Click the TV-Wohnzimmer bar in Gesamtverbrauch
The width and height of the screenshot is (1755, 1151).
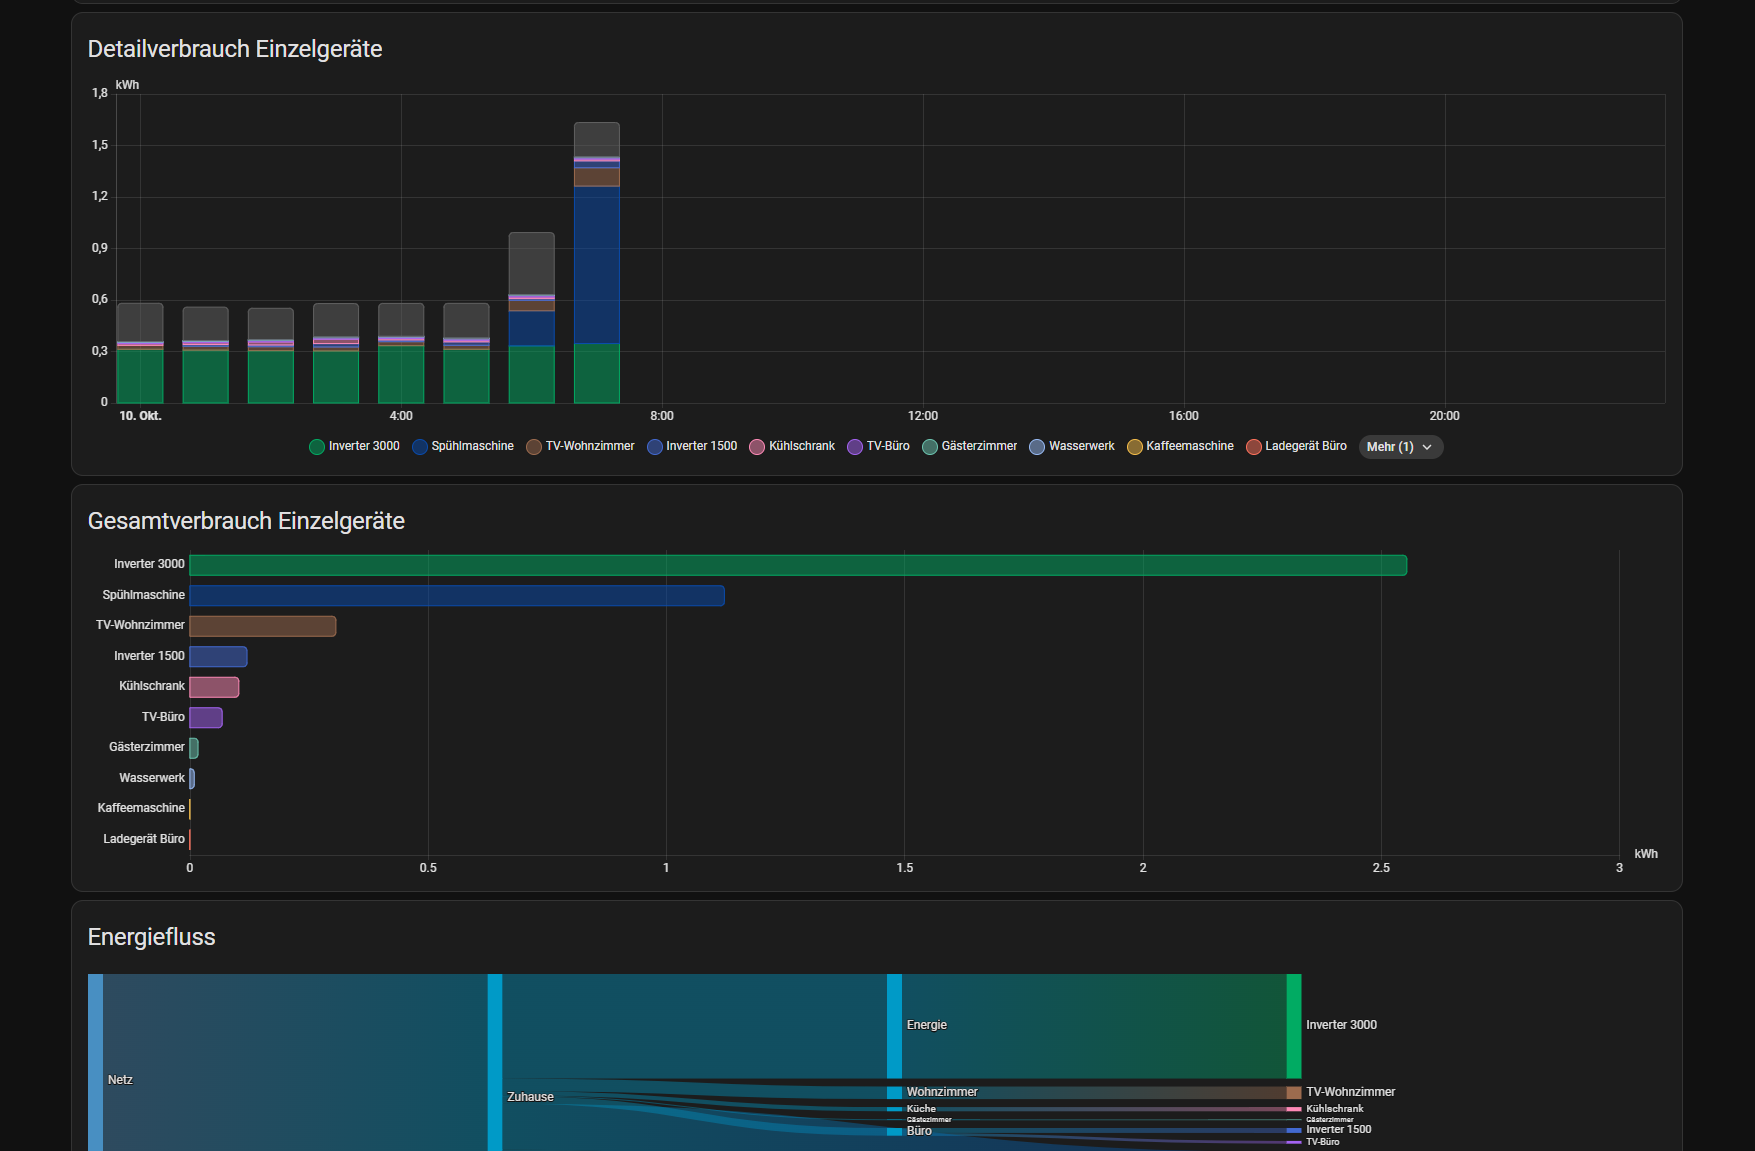(262, 626)
